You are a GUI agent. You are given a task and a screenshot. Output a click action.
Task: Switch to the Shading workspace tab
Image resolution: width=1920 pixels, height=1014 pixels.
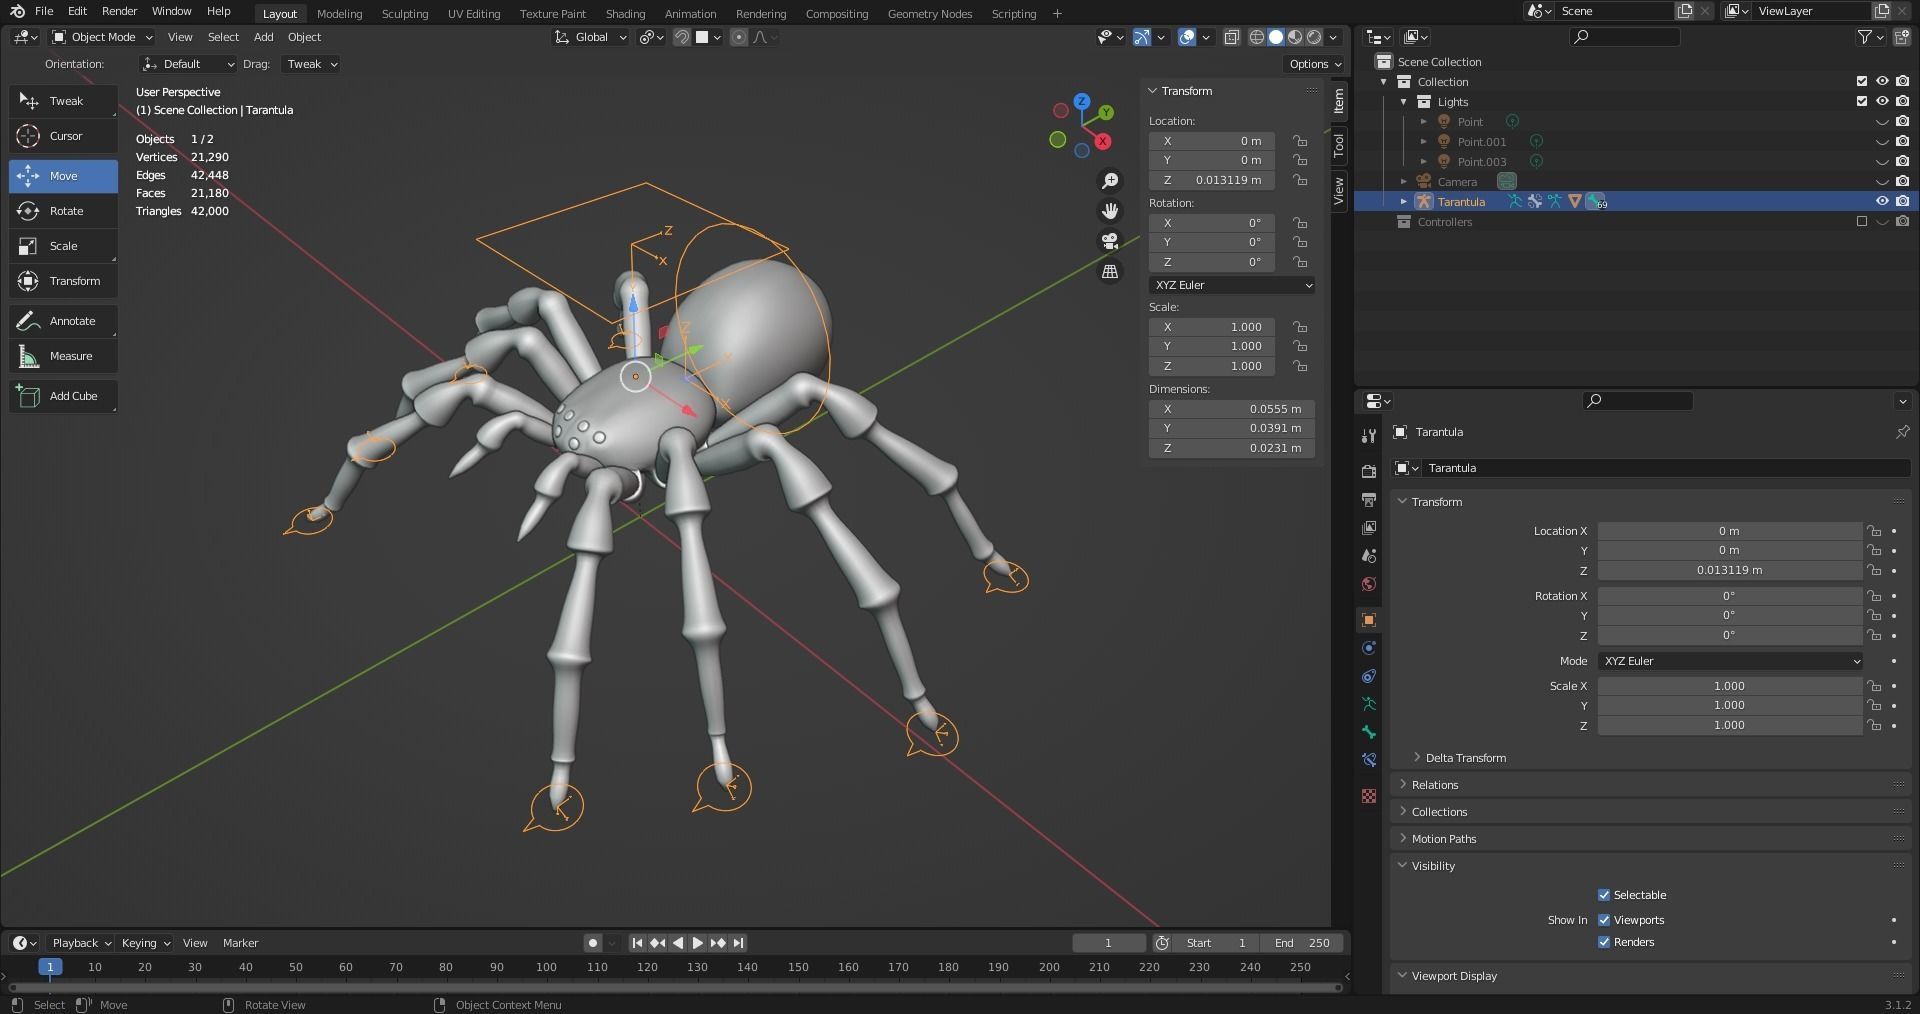pyautogui.click(x=625, y=14)
